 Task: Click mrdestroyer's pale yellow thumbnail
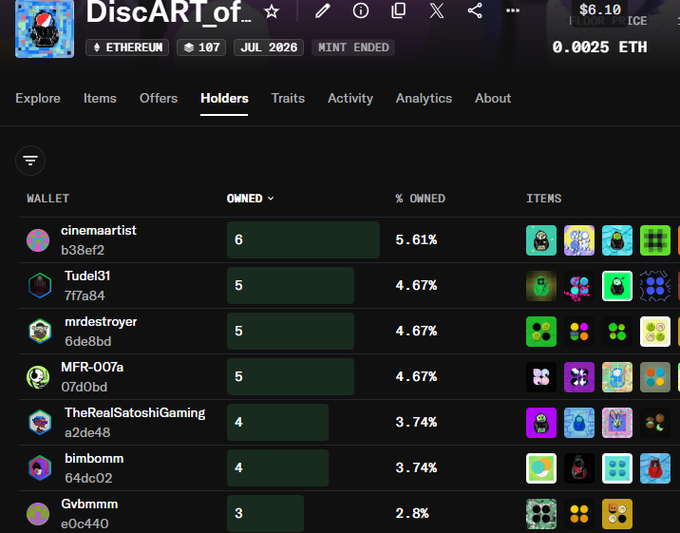pyautogui.click(x=655, y=331)
